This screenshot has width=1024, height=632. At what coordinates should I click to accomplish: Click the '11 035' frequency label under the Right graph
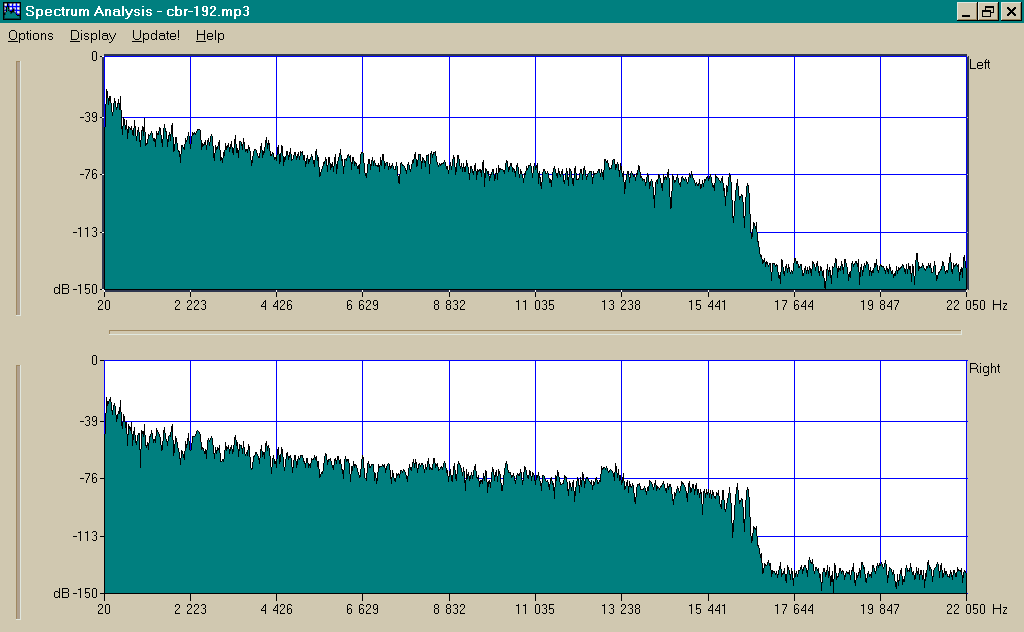point(535,609)
